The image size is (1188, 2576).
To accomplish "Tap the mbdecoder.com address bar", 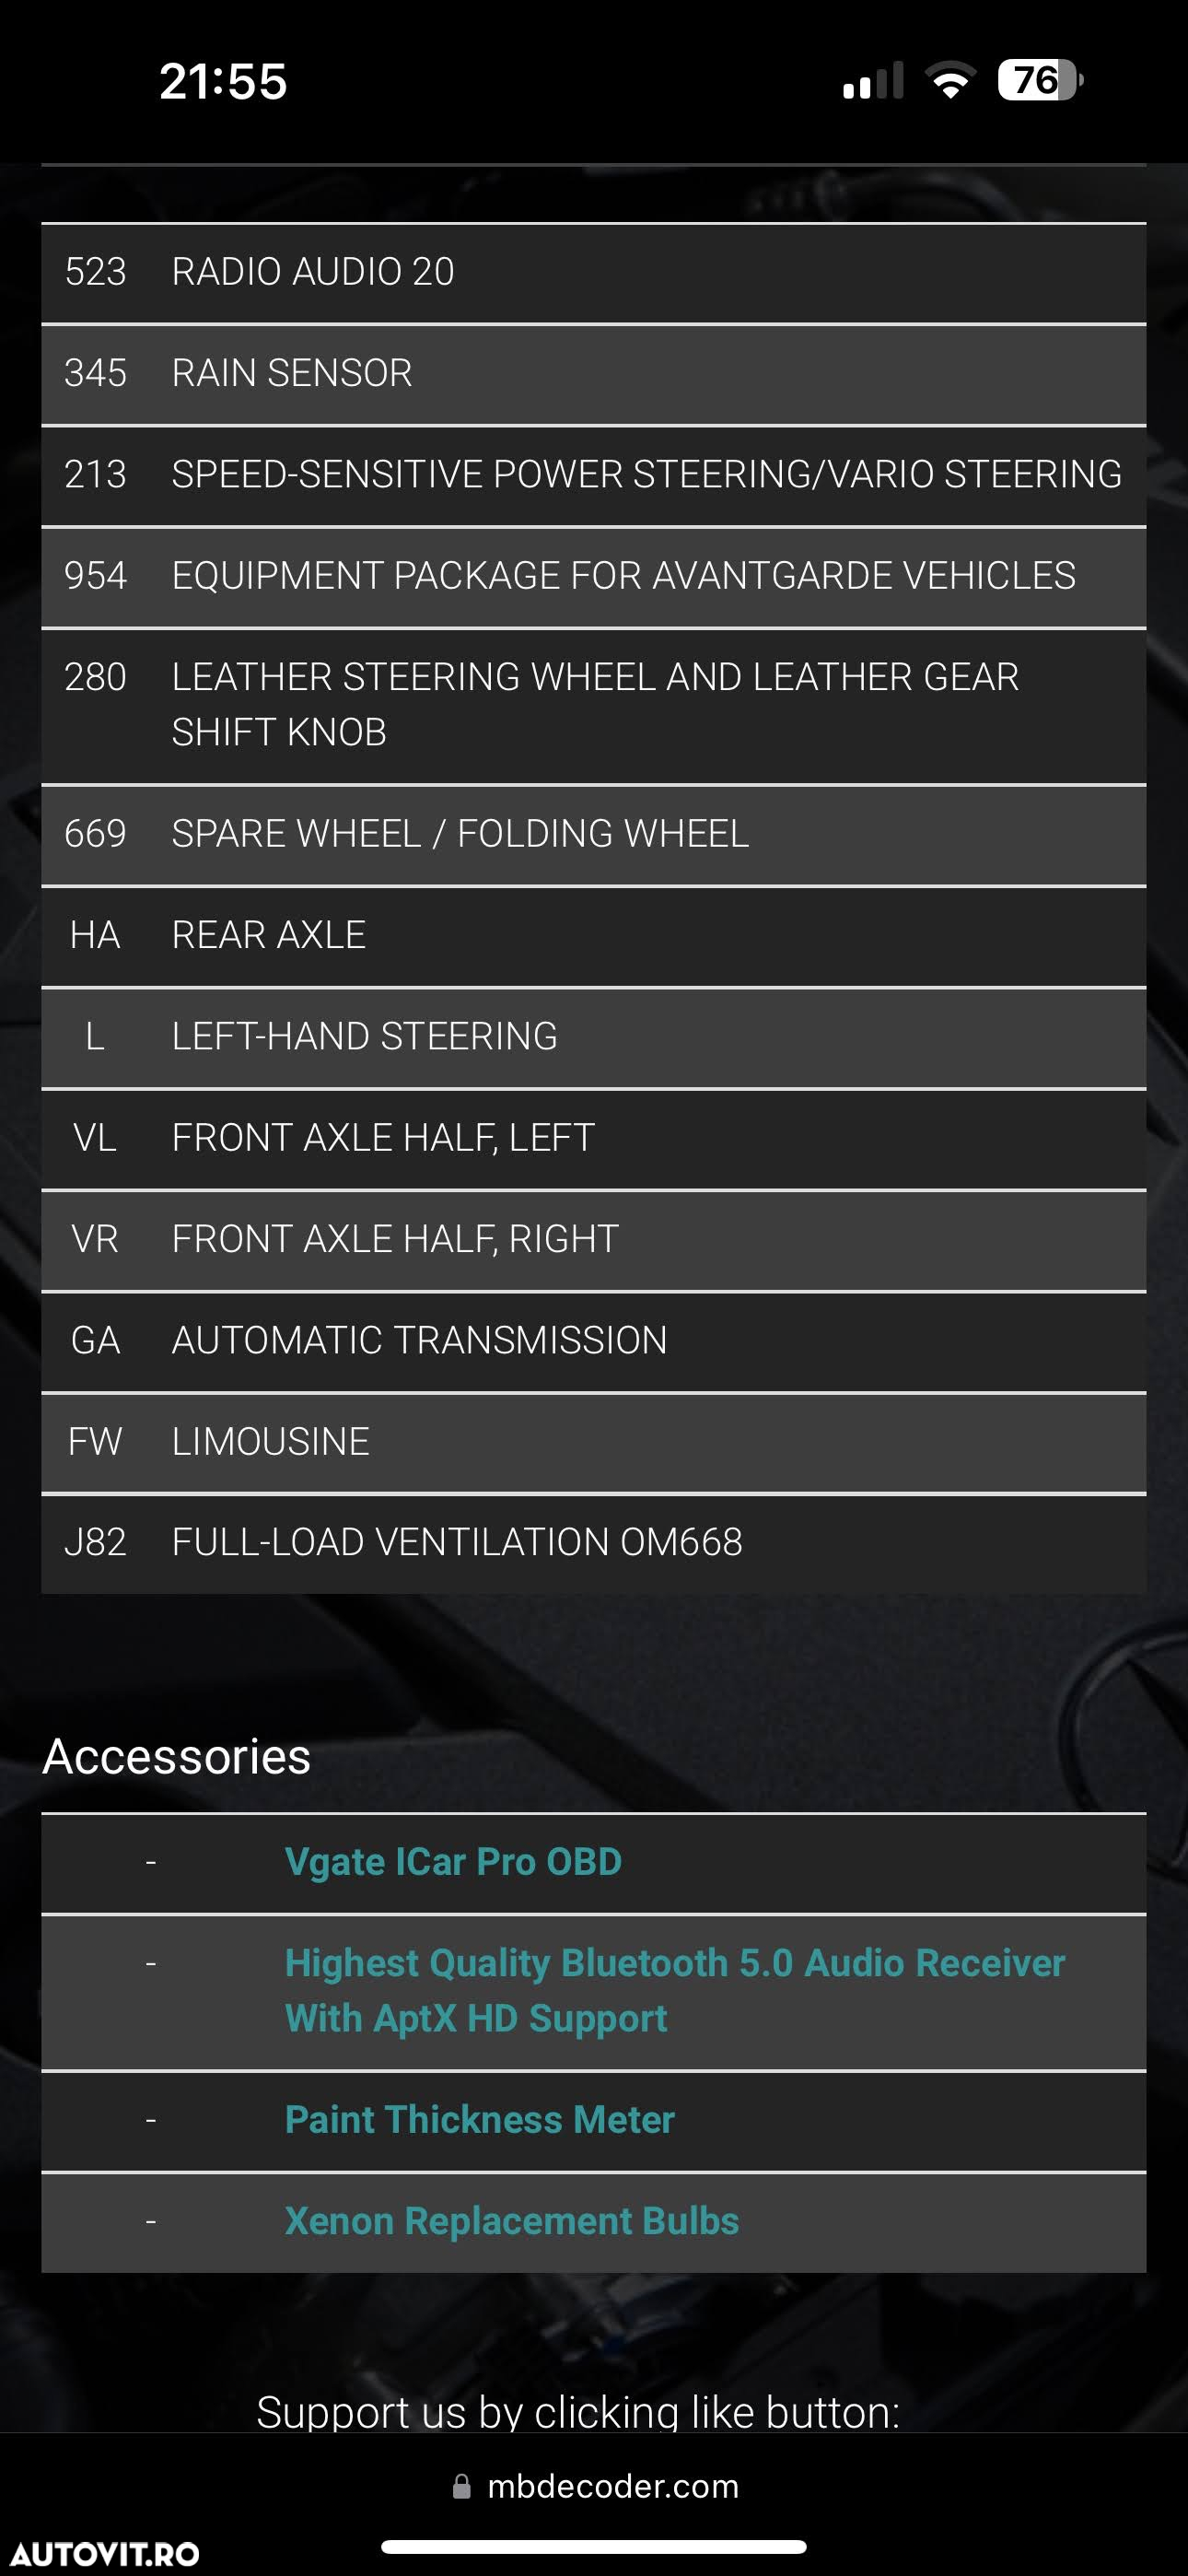I will point(595,2486).
